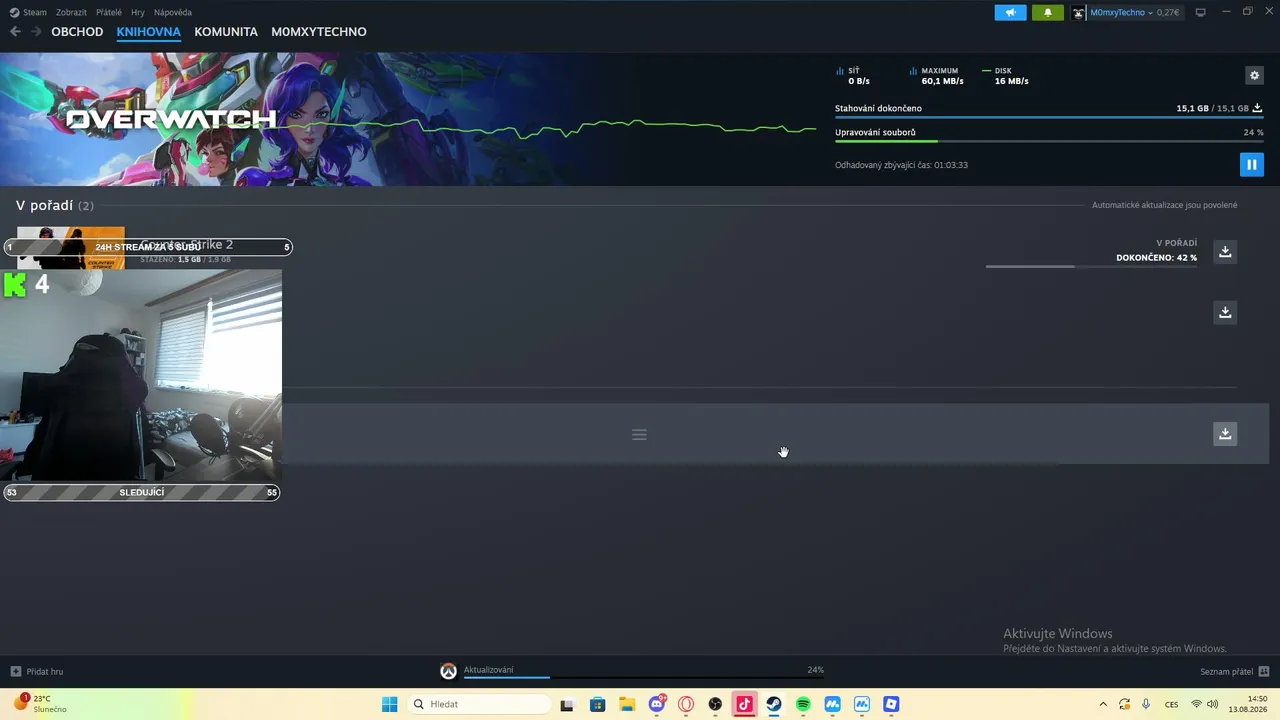1280x720 pixels.
Task: Click the Hledat taskbar search box
Action: [480, 704]
